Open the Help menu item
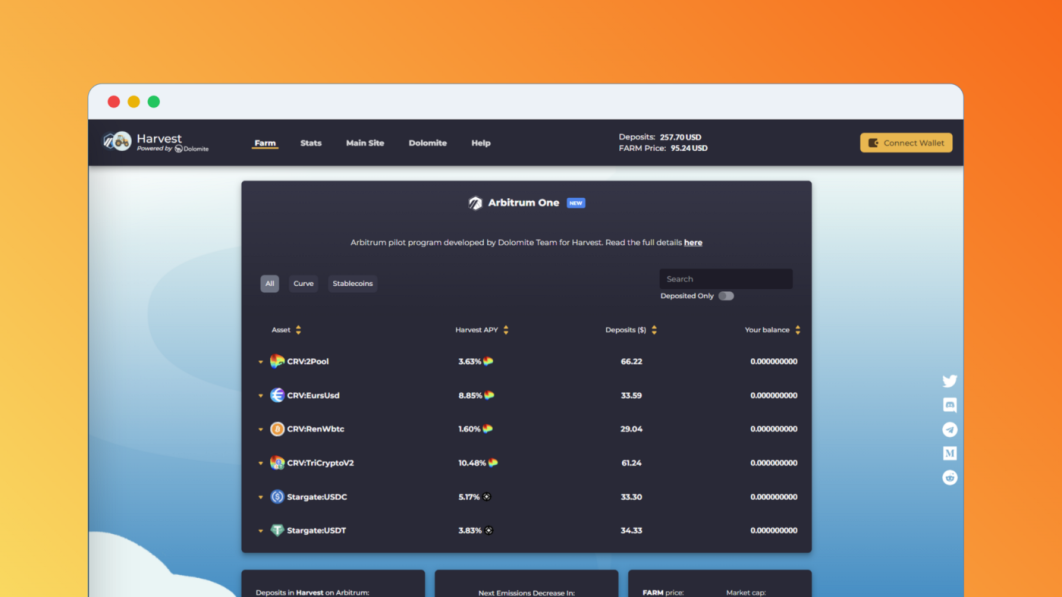Screen dimensions: 1062x597 (x=481, y=143)
